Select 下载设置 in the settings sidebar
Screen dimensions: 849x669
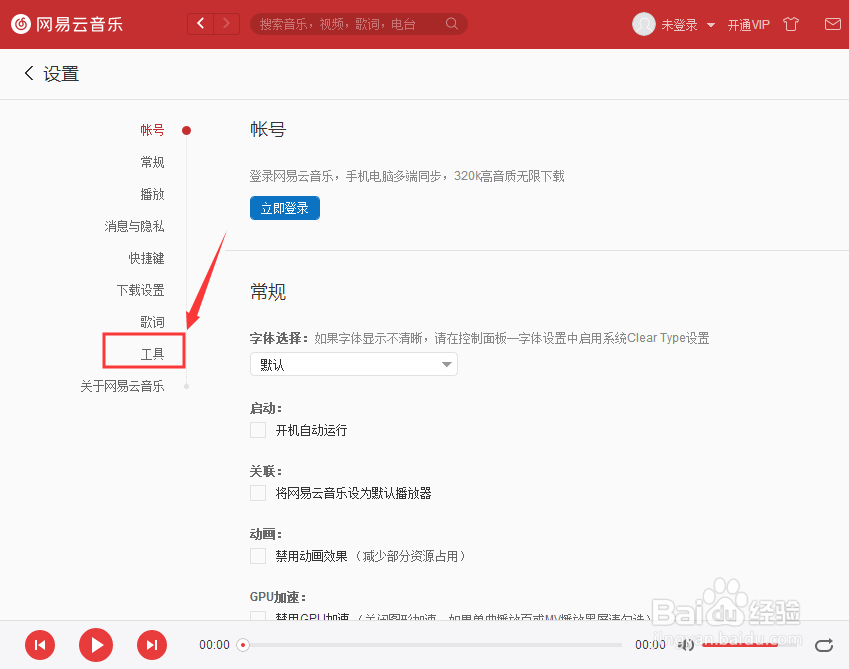[140, 290]
